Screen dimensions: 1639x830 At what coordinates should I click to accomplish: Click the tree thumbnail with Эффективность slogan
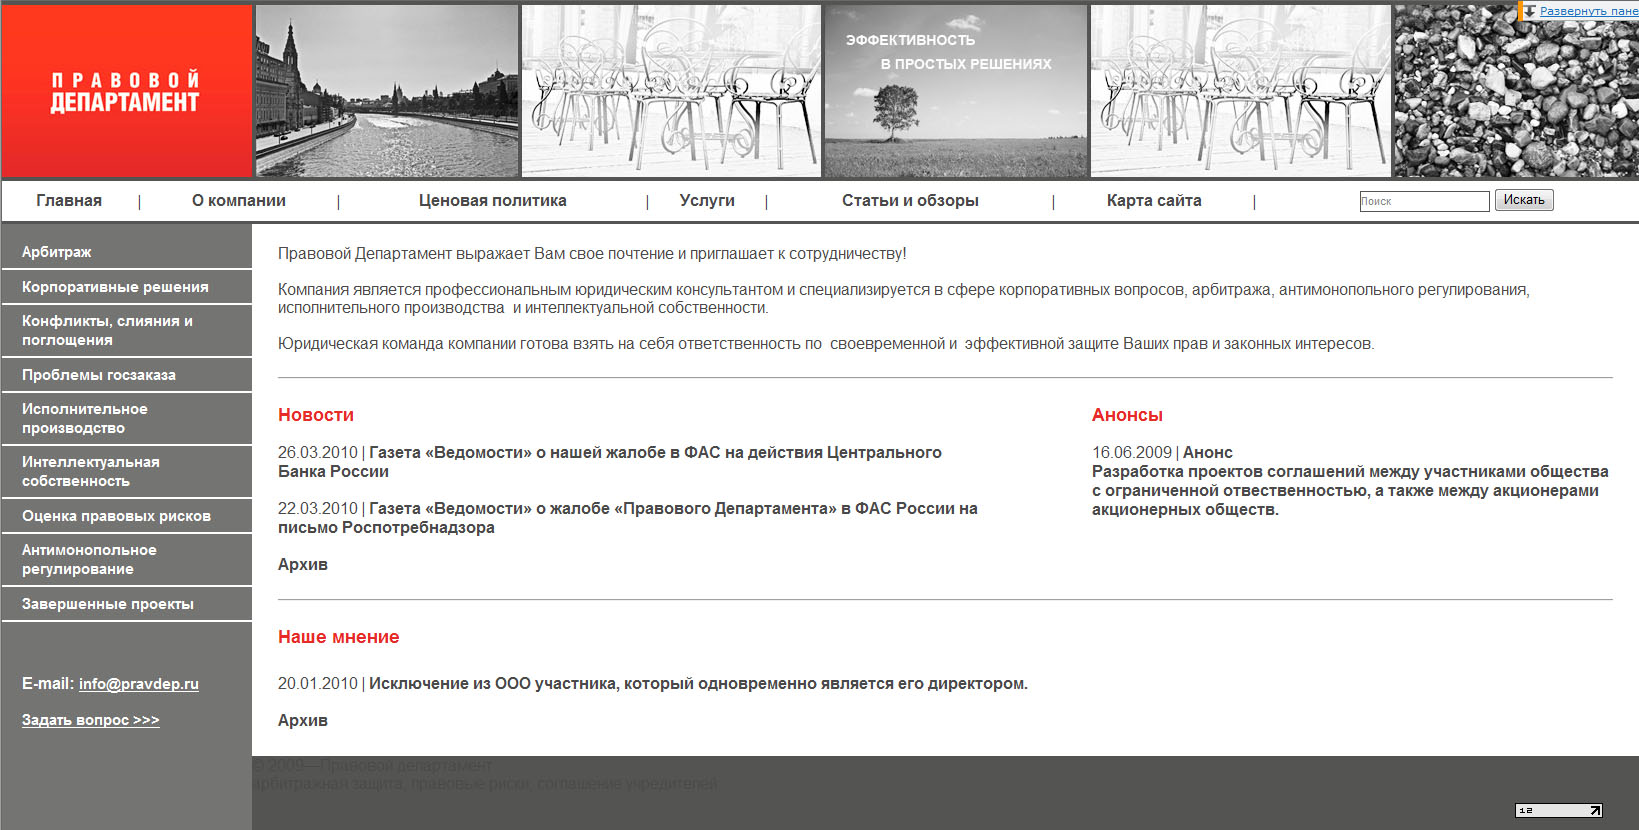click(x=954, y=92)
